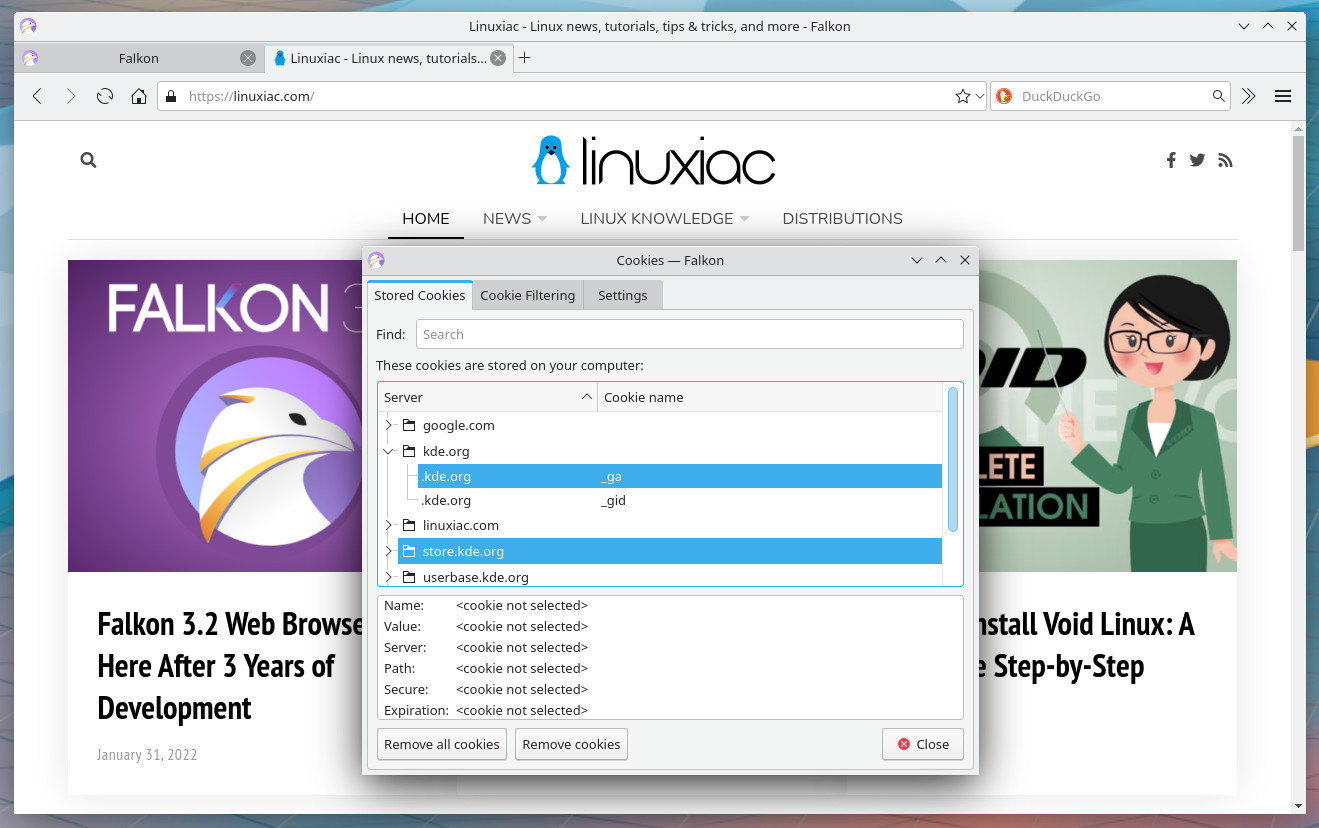The image size is (1319, 828).
Task: Open the home page with the house icon
Action: [139, 96]
